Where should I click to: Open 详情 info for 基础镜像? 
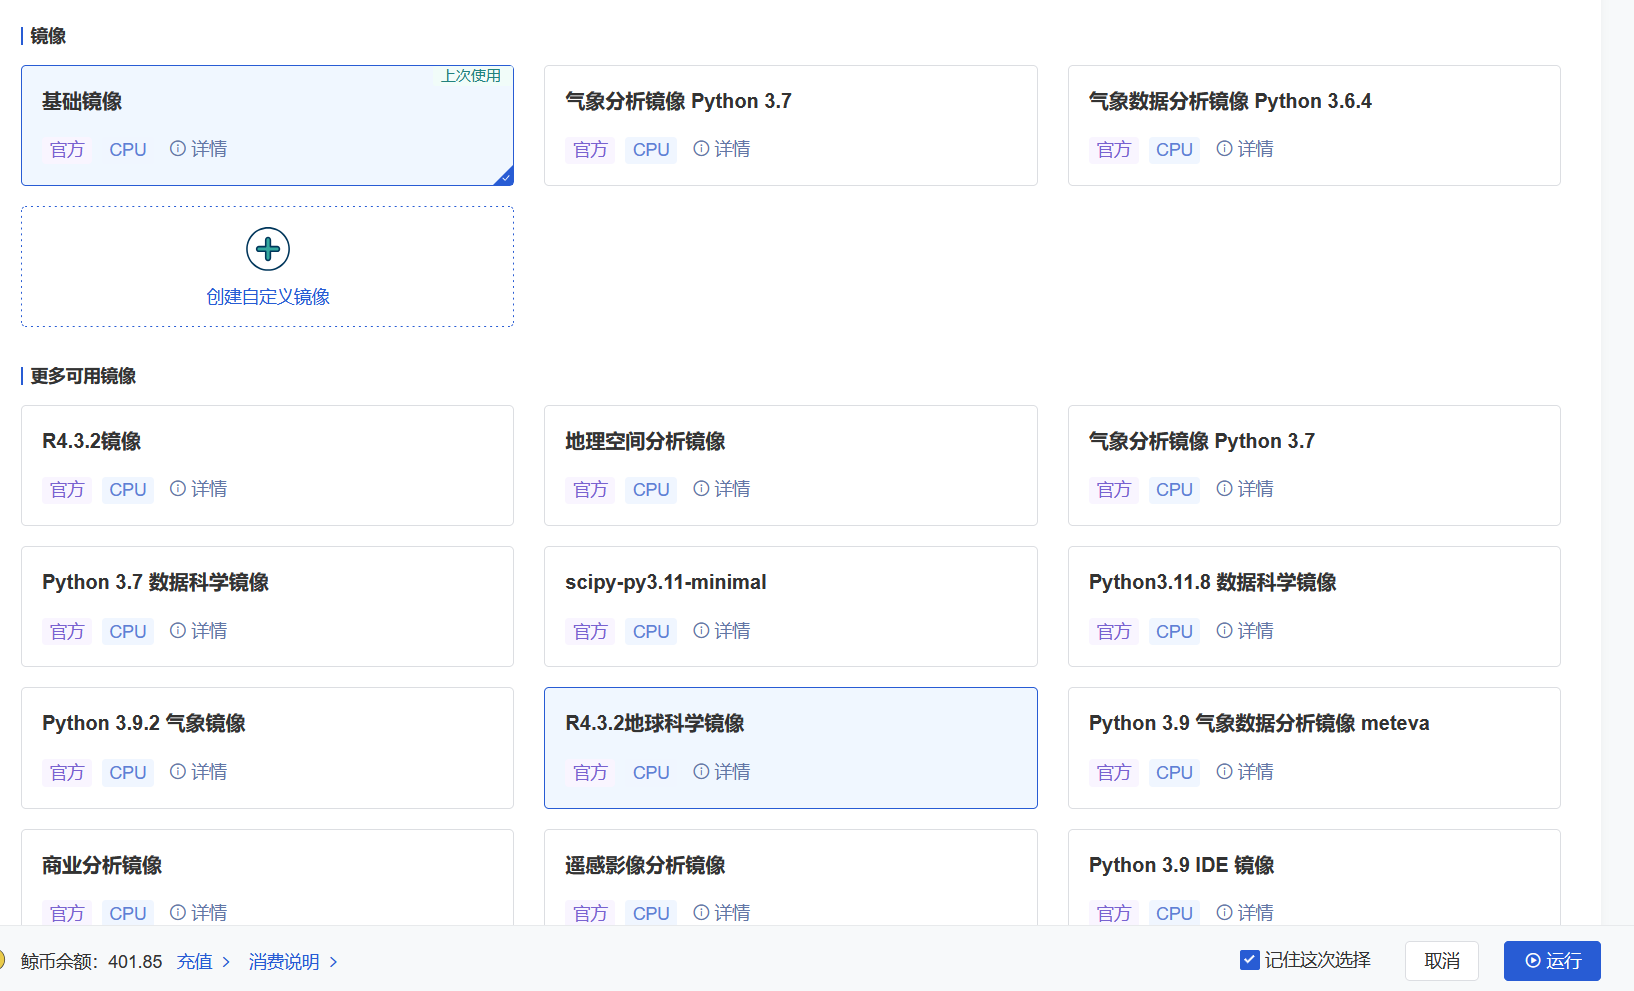click(199, 149)
